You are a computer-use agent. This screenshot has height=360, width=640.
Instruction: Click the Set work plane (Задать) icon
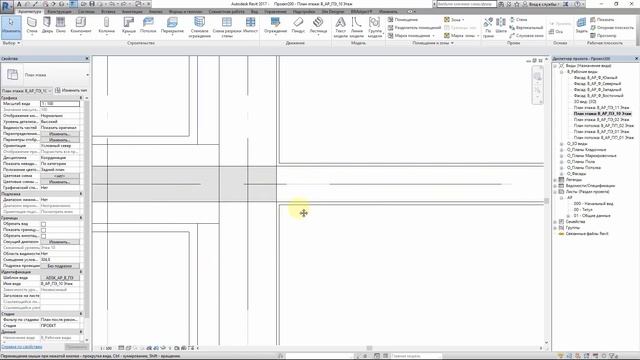[582, 26]
